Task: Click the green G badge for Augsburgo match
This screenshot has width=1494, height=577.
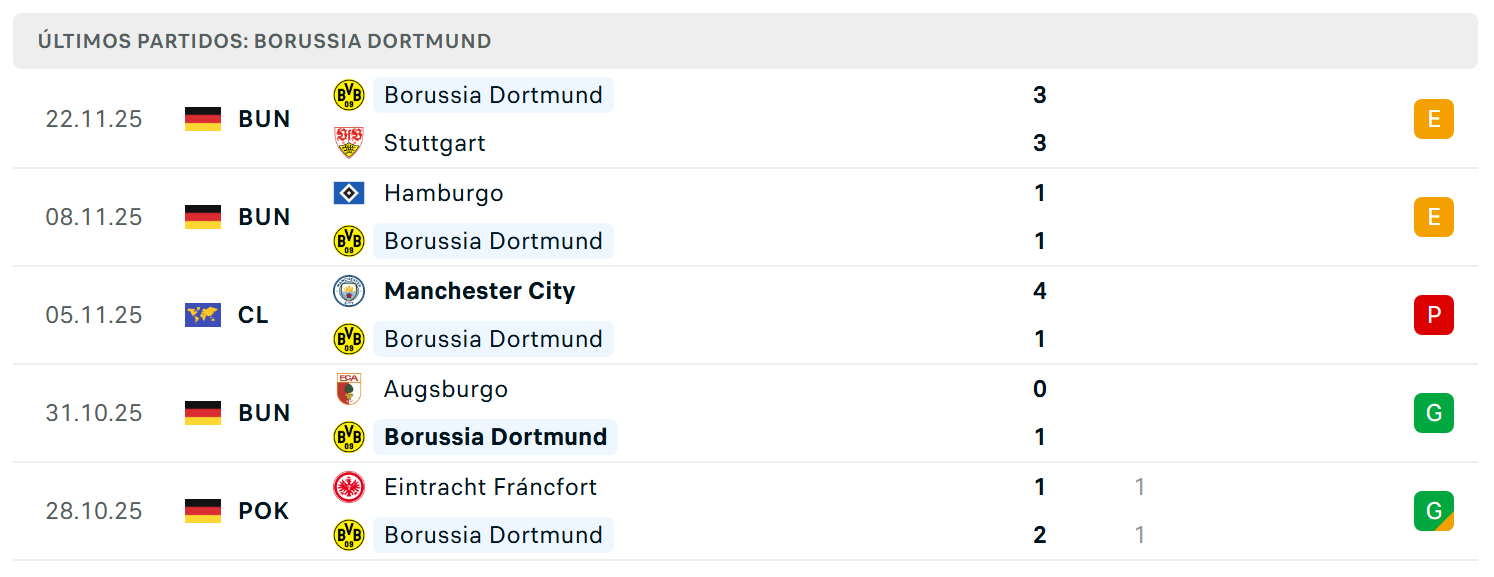Action: pyautogui.click(x=1433, y=413)
